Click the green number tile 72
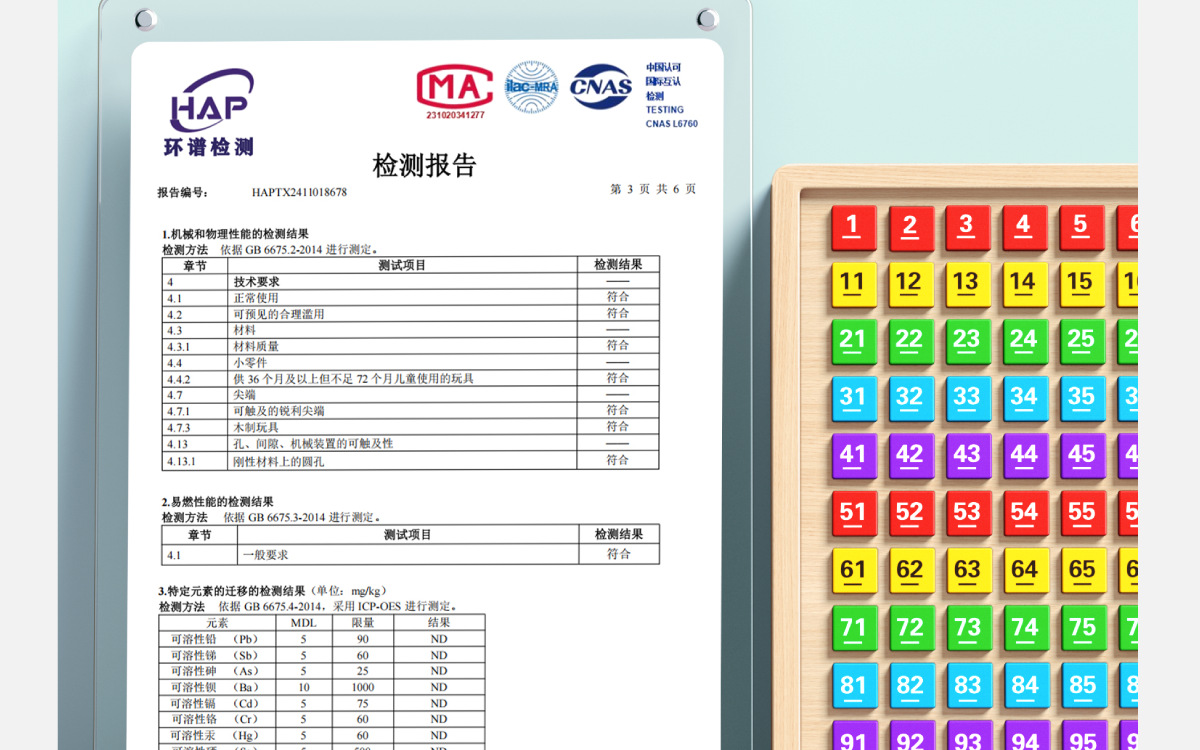Image resolution: width=1200 pixels, height=750 pixels. [911, 628]
